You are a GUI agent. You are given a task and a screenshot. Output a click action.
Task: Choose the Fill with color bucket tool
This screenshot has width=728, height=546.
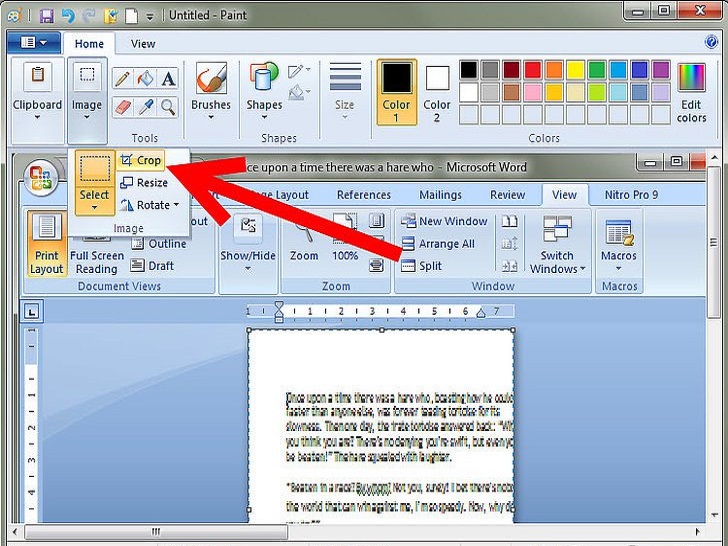click(x=146, y=78)
